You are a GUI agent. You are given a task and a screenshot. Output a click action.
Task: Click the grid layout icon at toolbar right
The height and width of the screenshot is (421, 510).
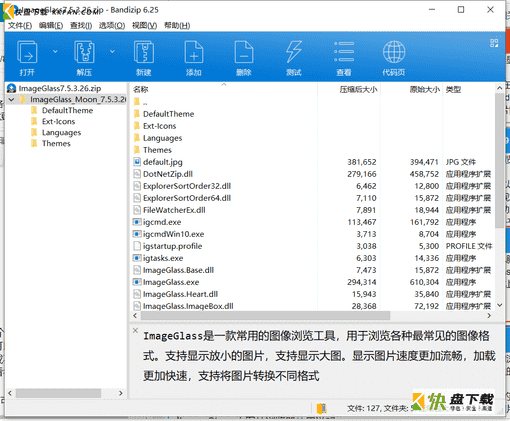click(494, 43)
